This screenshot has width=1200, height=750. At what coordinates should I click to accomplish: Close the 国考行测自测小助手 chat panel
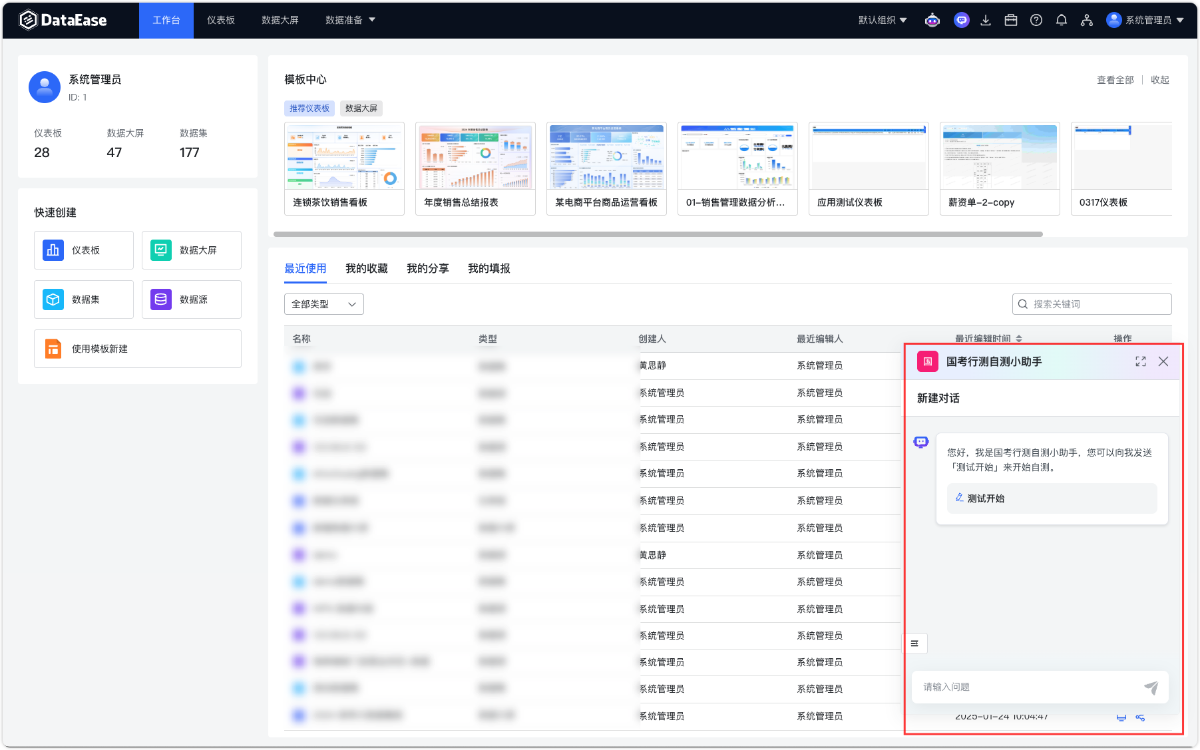pyautogui.click(x=1163, y=362)
